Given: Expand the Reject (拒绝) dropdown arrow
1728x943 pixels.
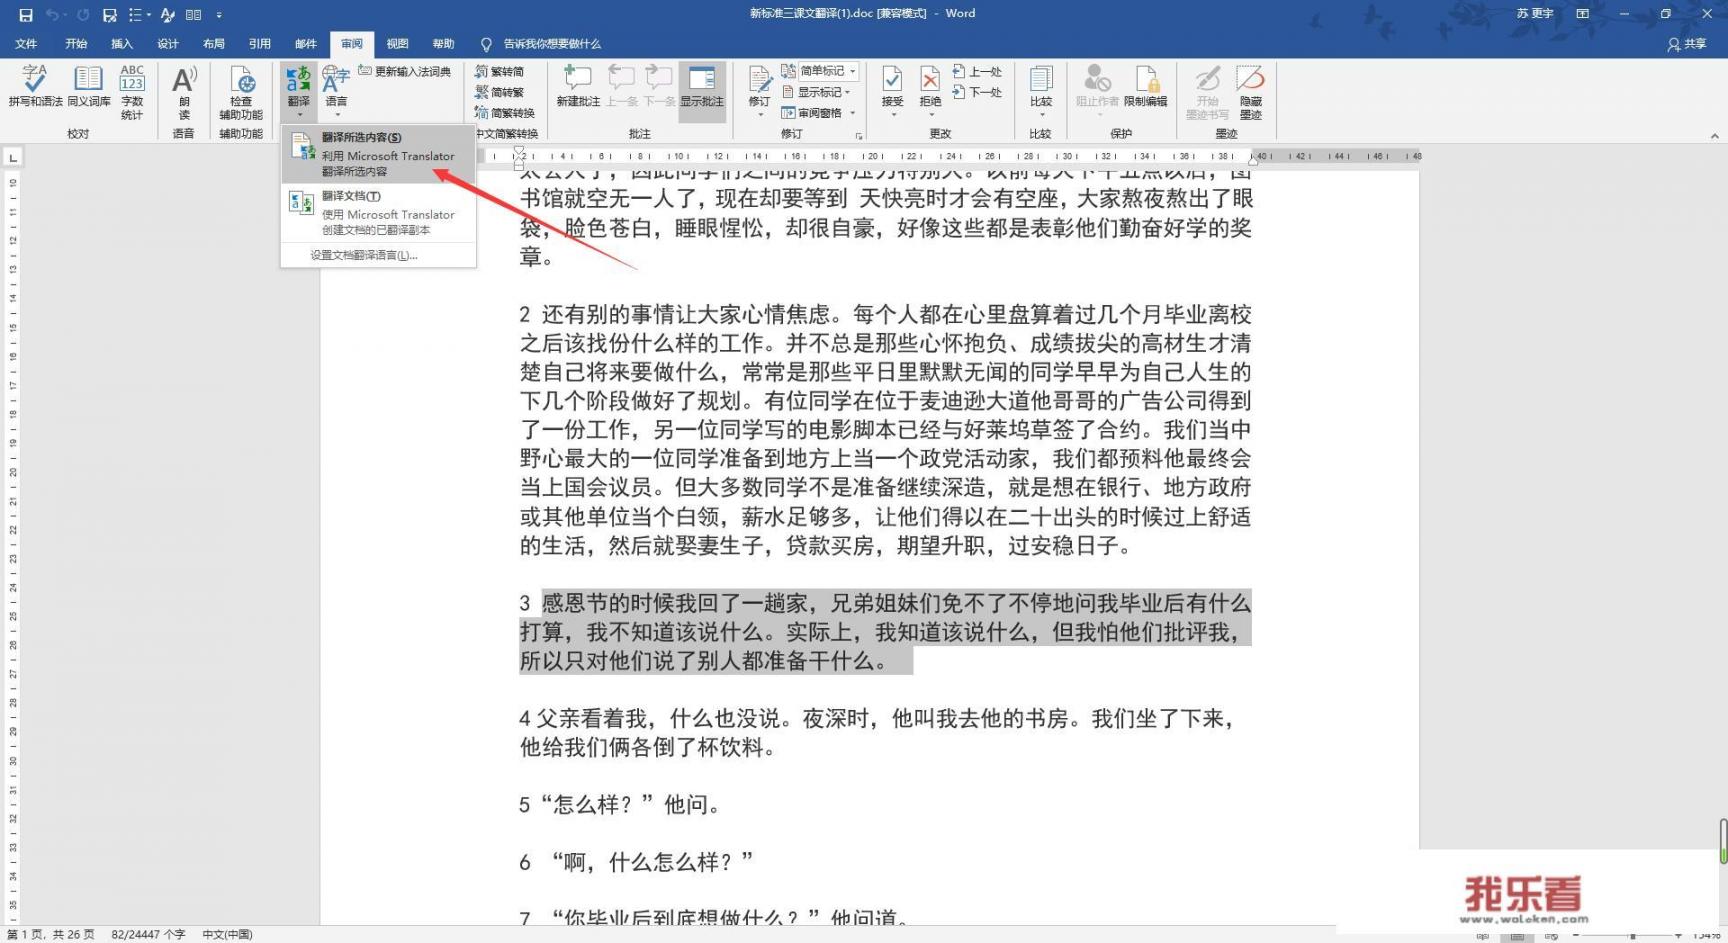Looking at the screenshot, I should 930,115.
